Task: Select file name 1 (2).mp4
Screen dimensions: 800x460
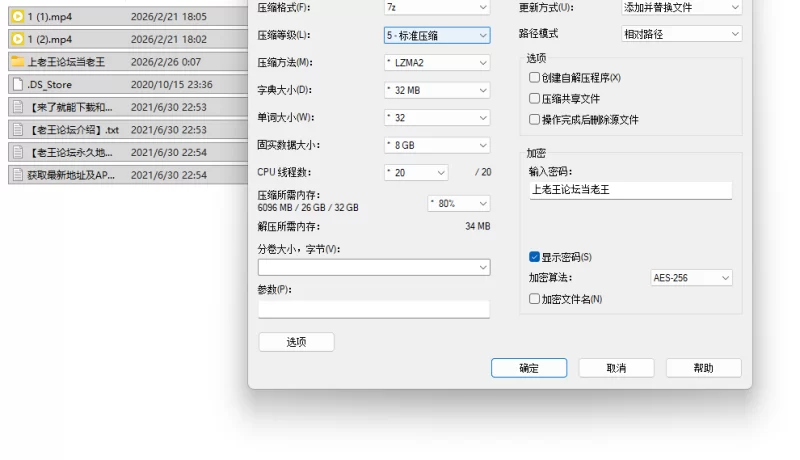Action: pos(50,39)
